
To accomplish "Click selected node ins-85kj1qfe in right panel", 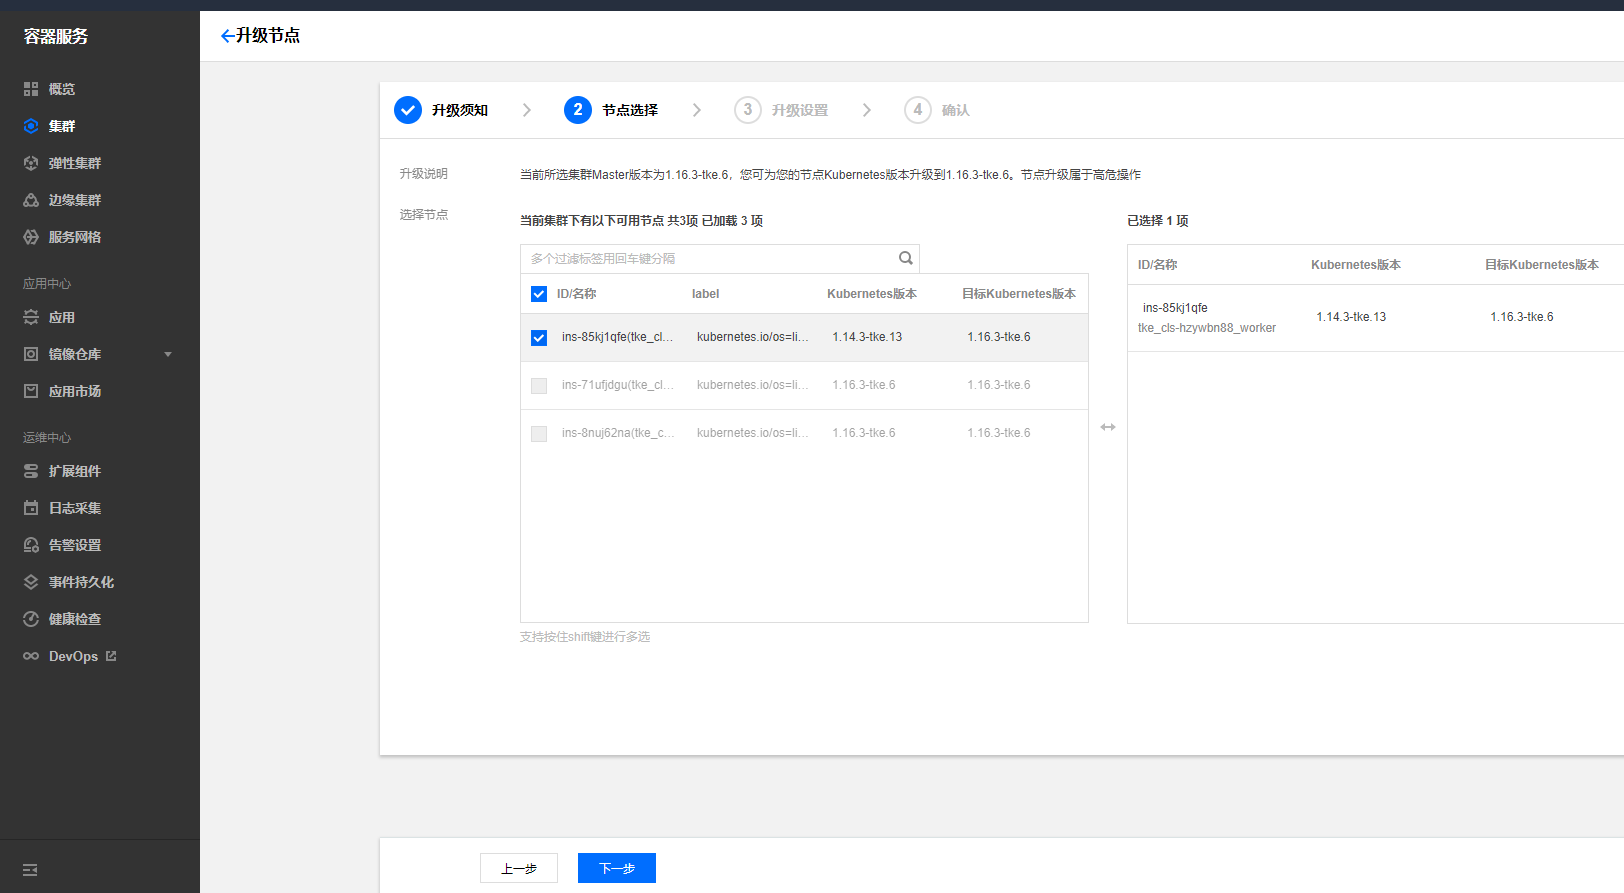I will (1175, 308).
